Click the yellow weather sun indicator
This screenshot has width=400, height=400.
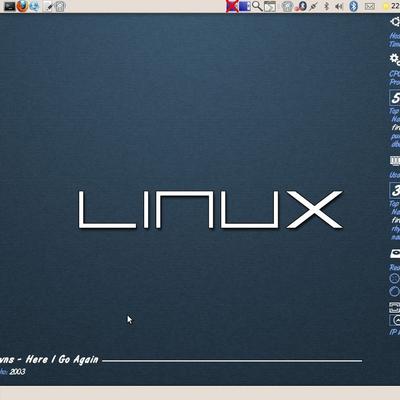(387, 6)
